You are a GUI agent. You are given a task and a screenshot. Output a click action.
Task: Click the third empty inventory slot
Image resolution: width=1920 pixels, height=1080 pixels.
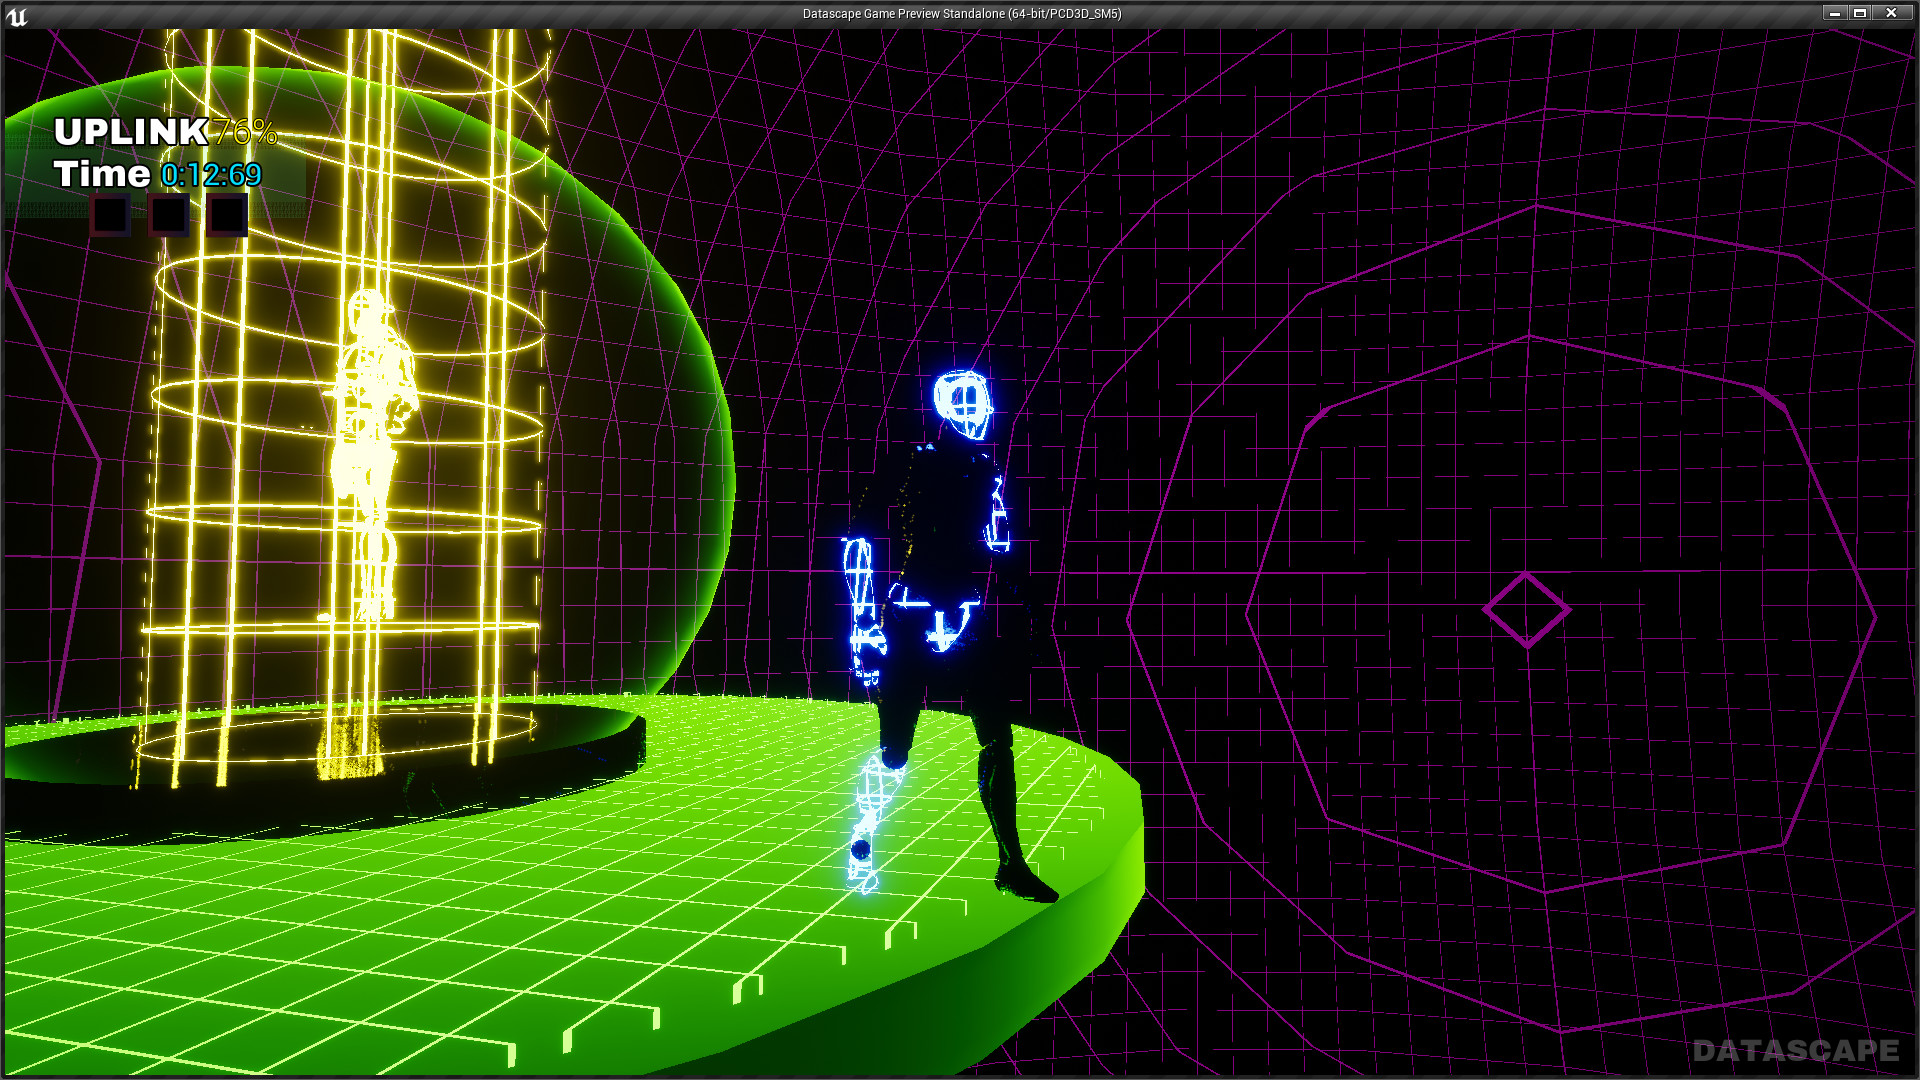pos(227,215)
